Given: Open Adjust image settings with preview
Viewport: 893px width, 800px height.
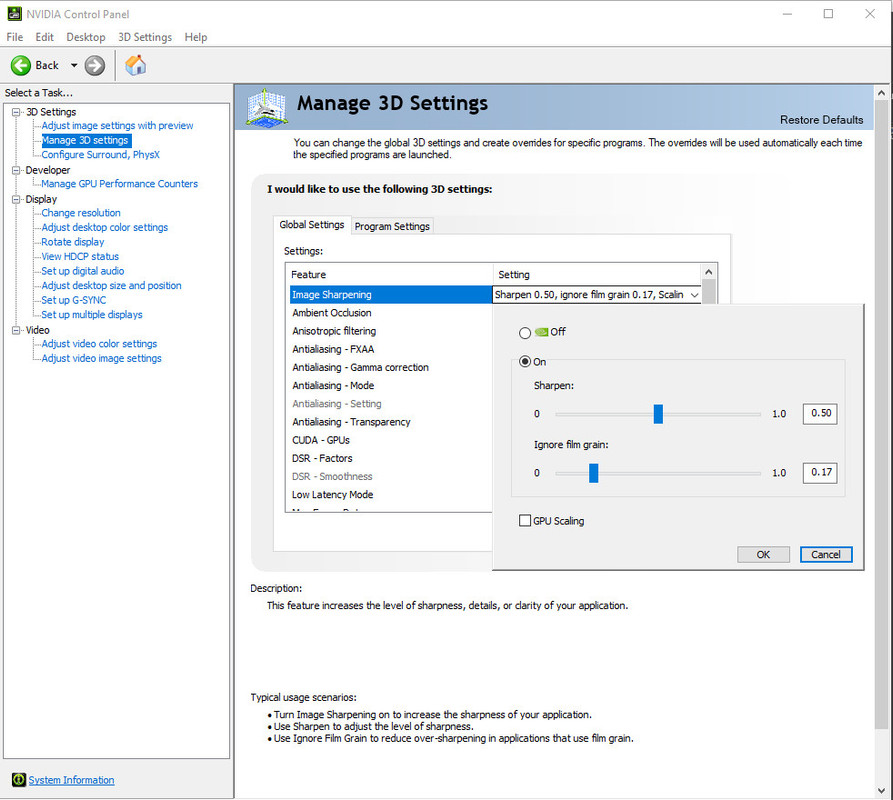Looking at the screenshot, I should pos(117,125).
